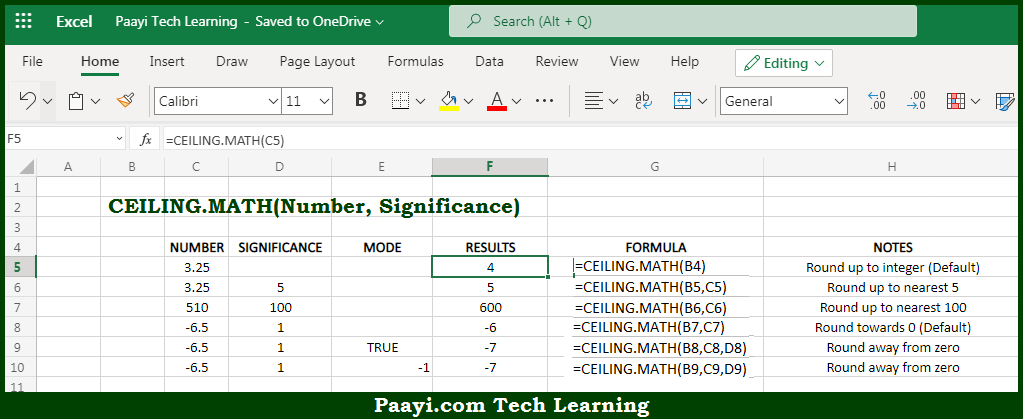Switch to the Home tab

click(100, 61)
